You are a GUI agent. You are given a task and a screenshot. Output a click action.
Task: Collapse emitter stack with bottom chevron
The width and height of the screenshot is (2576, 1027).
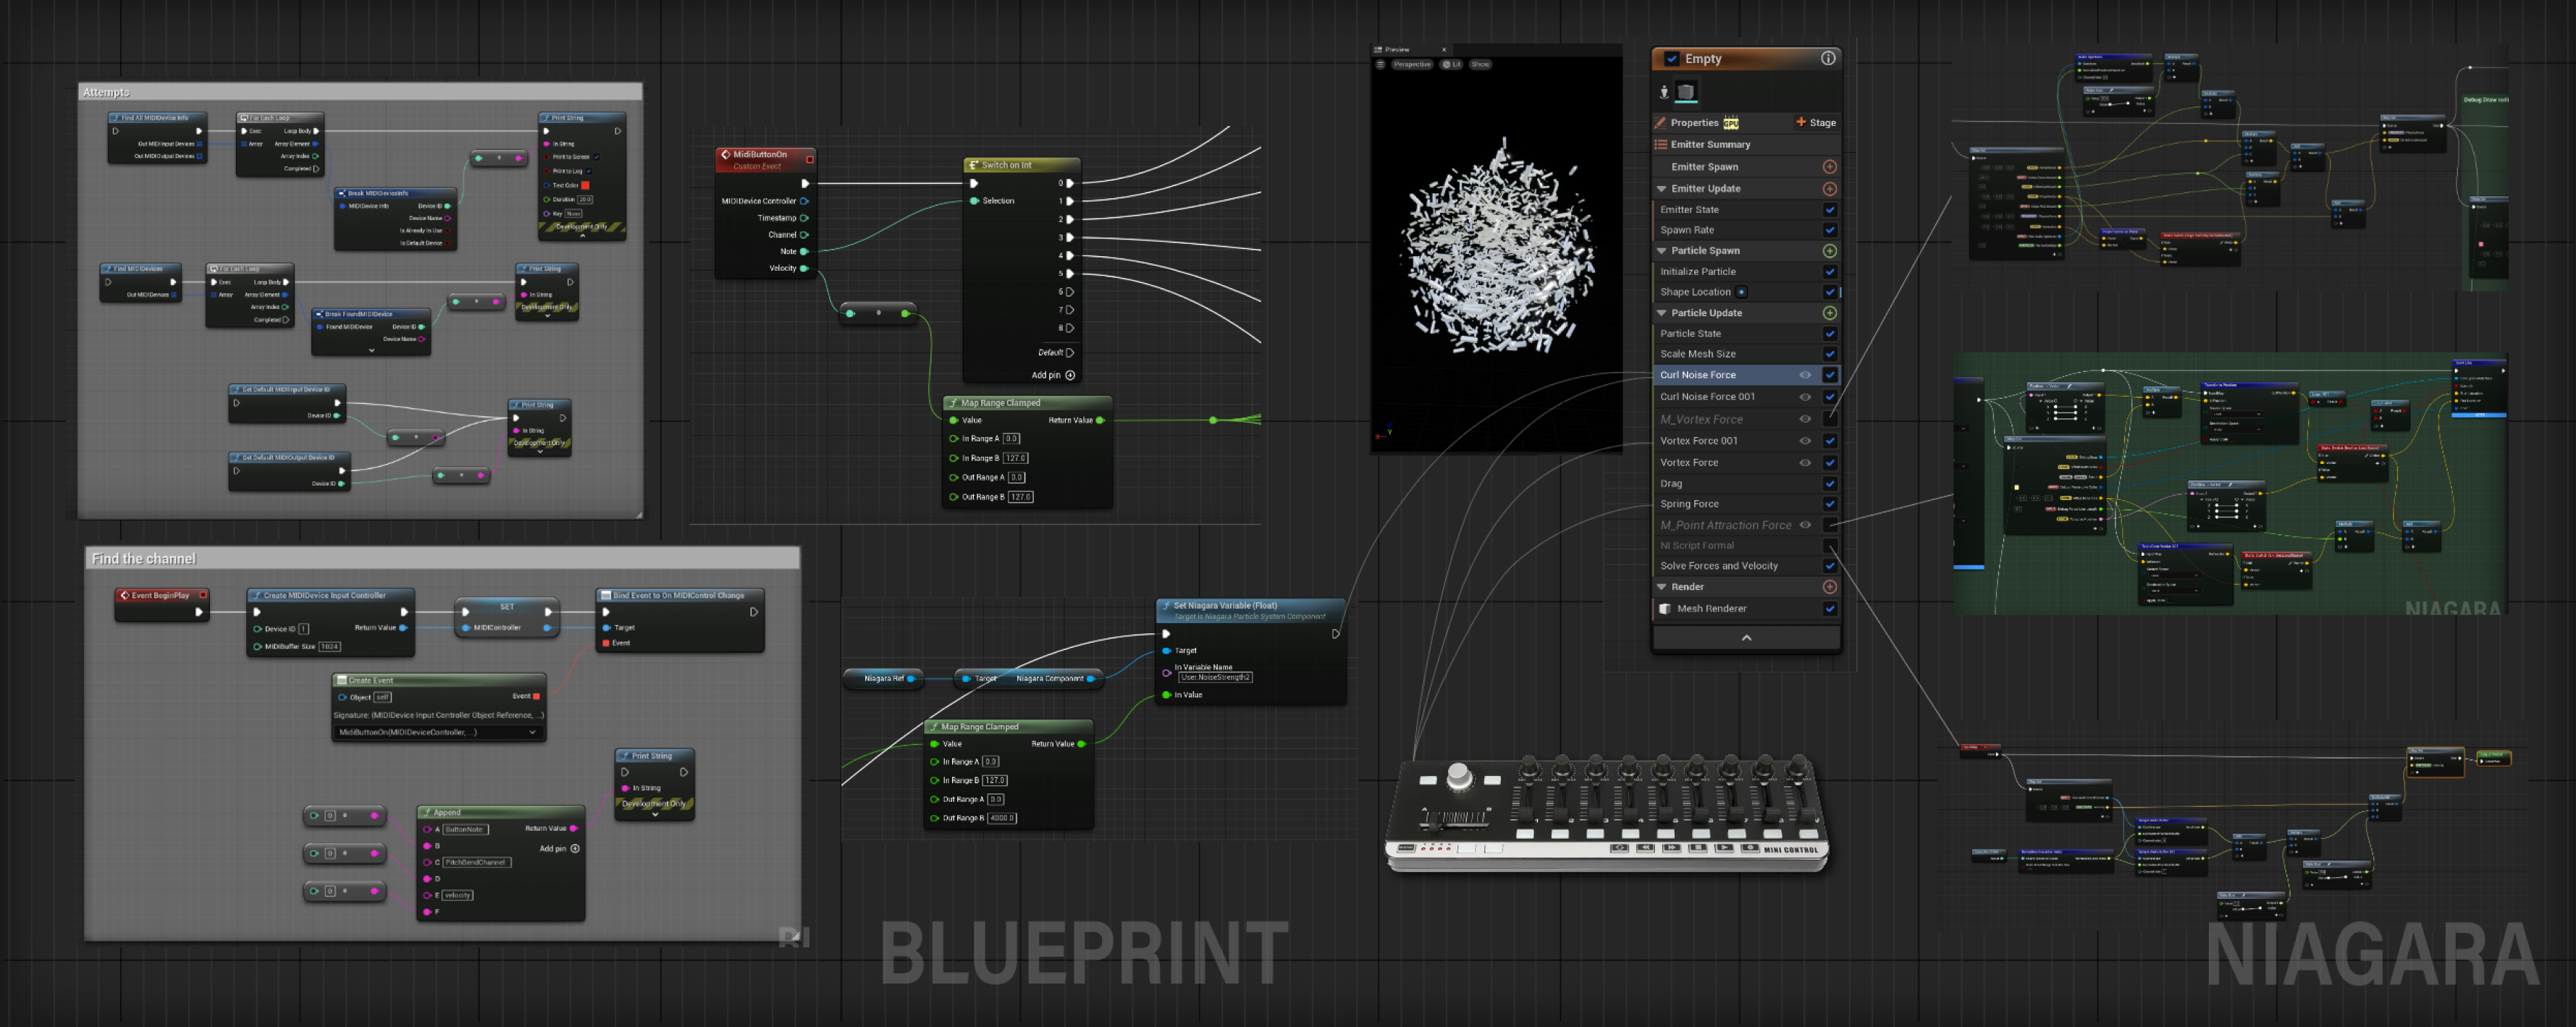click(x=1746, y=638)
